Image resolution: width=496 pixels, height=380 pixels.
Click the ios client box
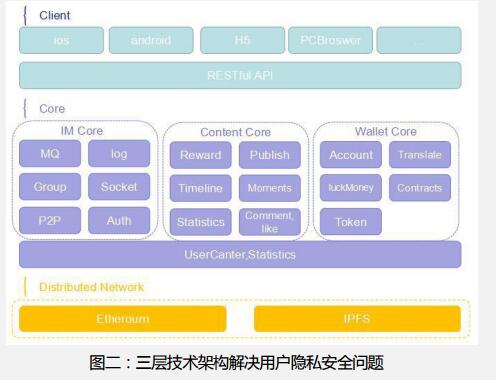61,40
